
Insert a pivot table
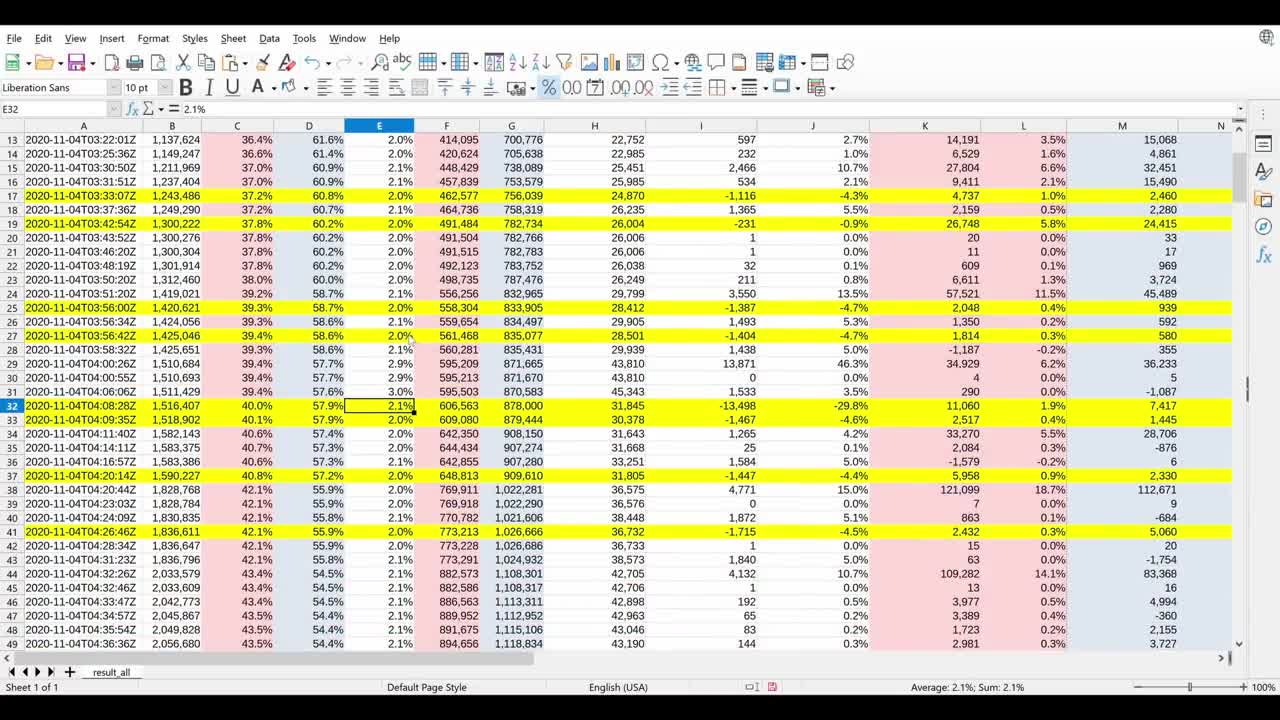pyautogui.click(x=635, y=62)
